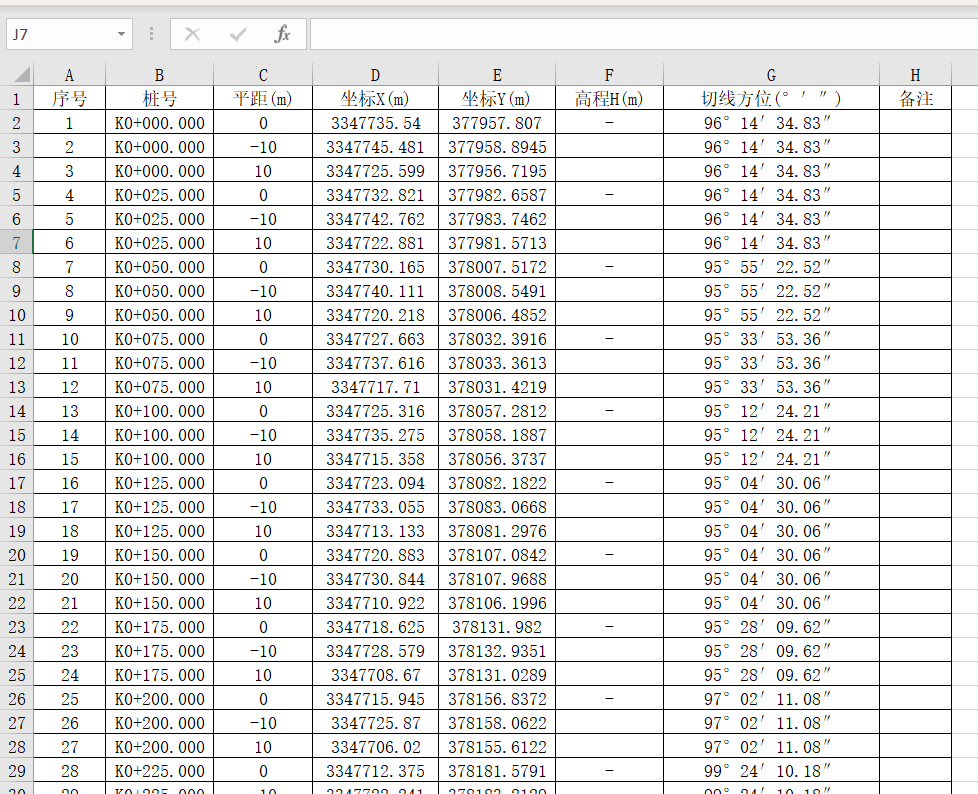Click the Select All corner triangle
The width and height of the screenshot is (978, 794).
tap(18, 75)
